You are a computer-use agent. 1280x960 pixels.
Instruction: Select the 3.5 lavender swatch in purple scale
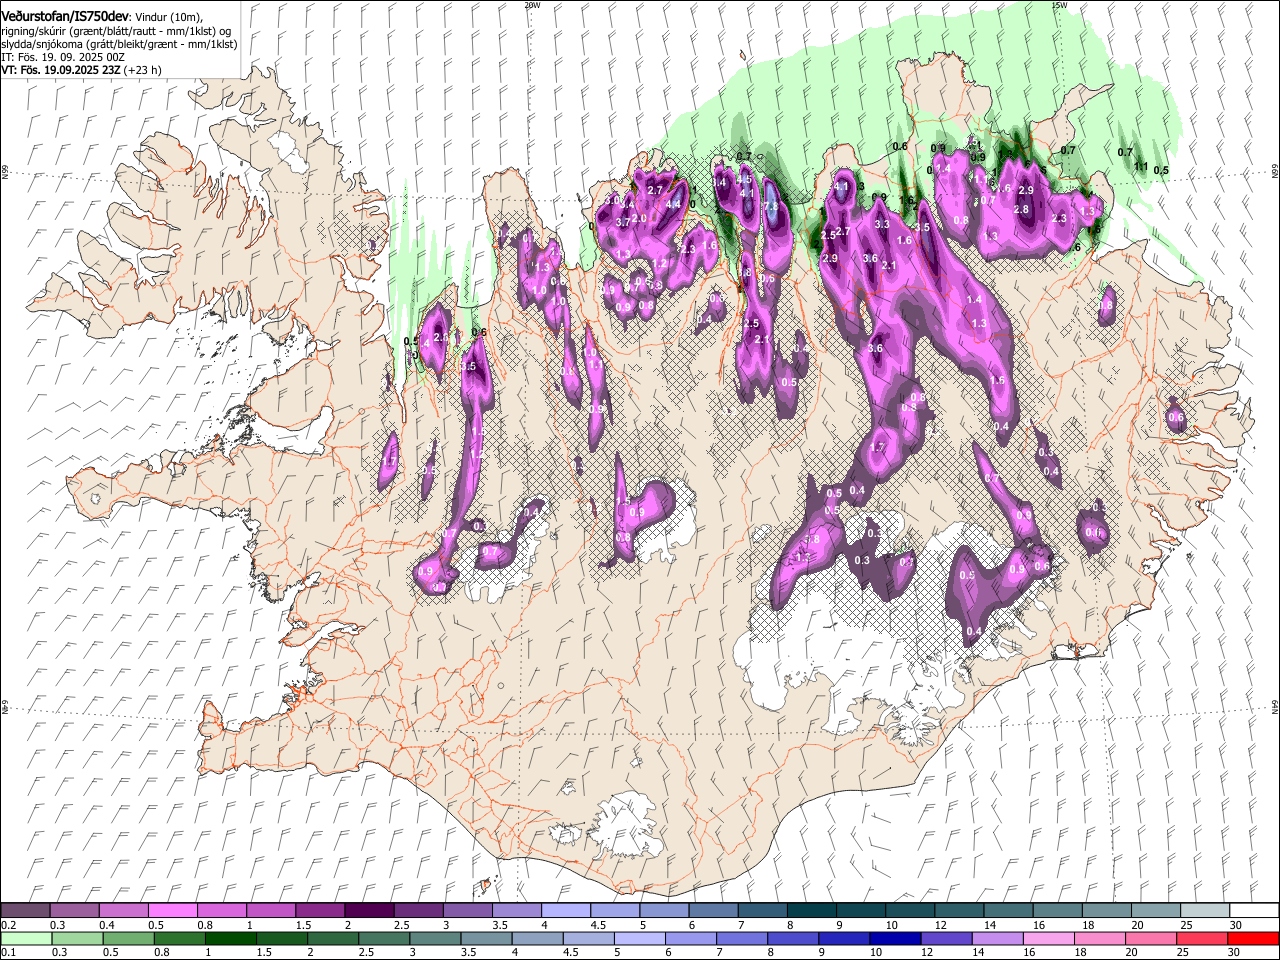517,910
